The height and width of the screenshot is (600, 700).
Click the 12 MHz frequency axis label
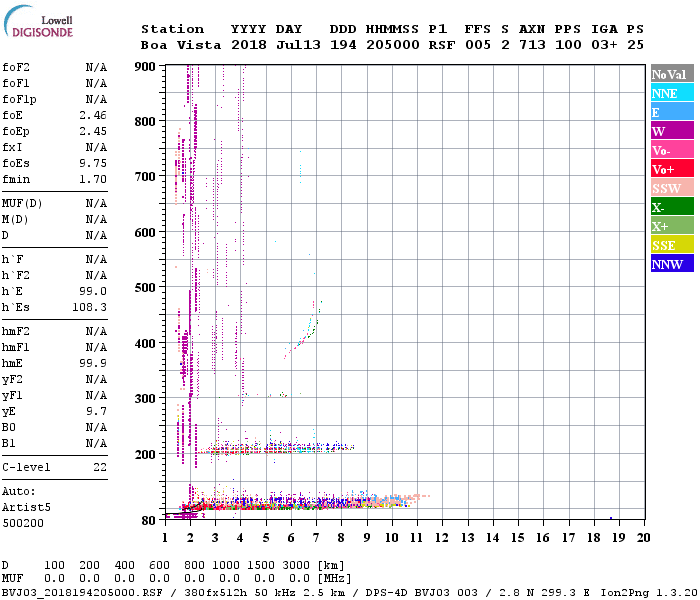(442, 538)
